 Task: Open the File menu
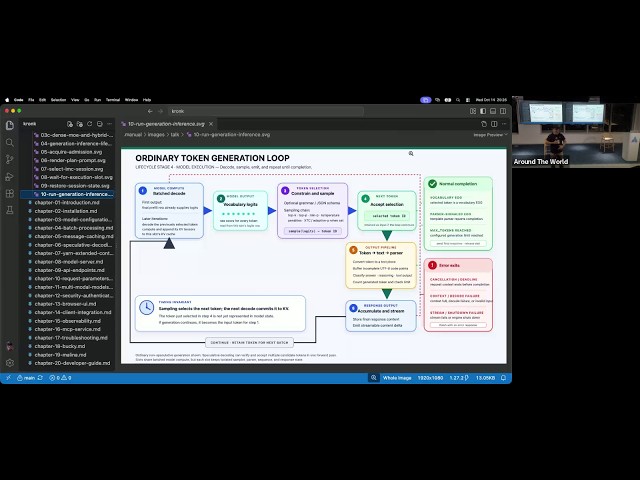point(31,100)
